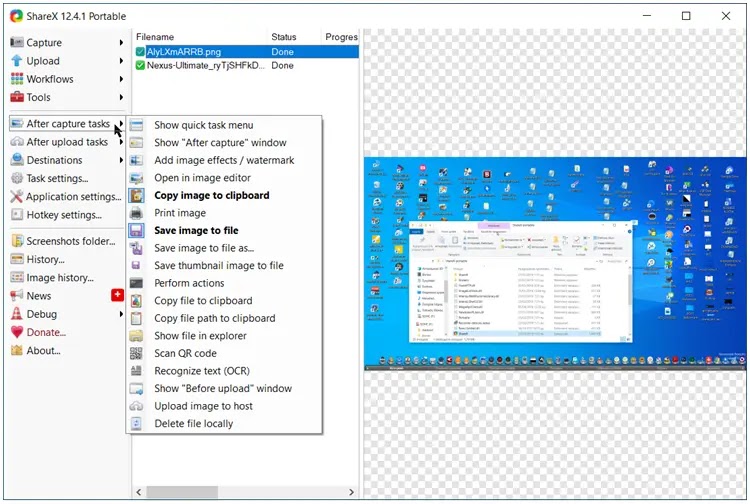Click the red news notification badge
This screenshot has height=504, width=750.
pos(117,295)
